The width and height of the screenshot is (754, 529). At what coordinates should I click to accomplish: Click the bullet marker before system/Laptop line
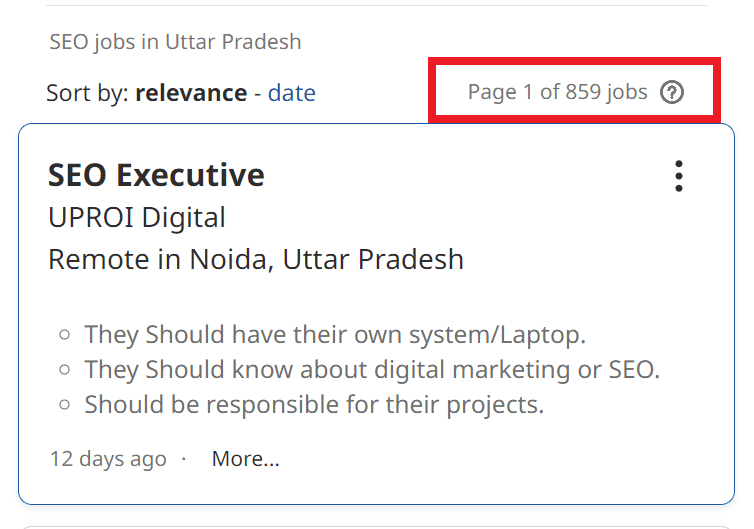tap(65, 335)
